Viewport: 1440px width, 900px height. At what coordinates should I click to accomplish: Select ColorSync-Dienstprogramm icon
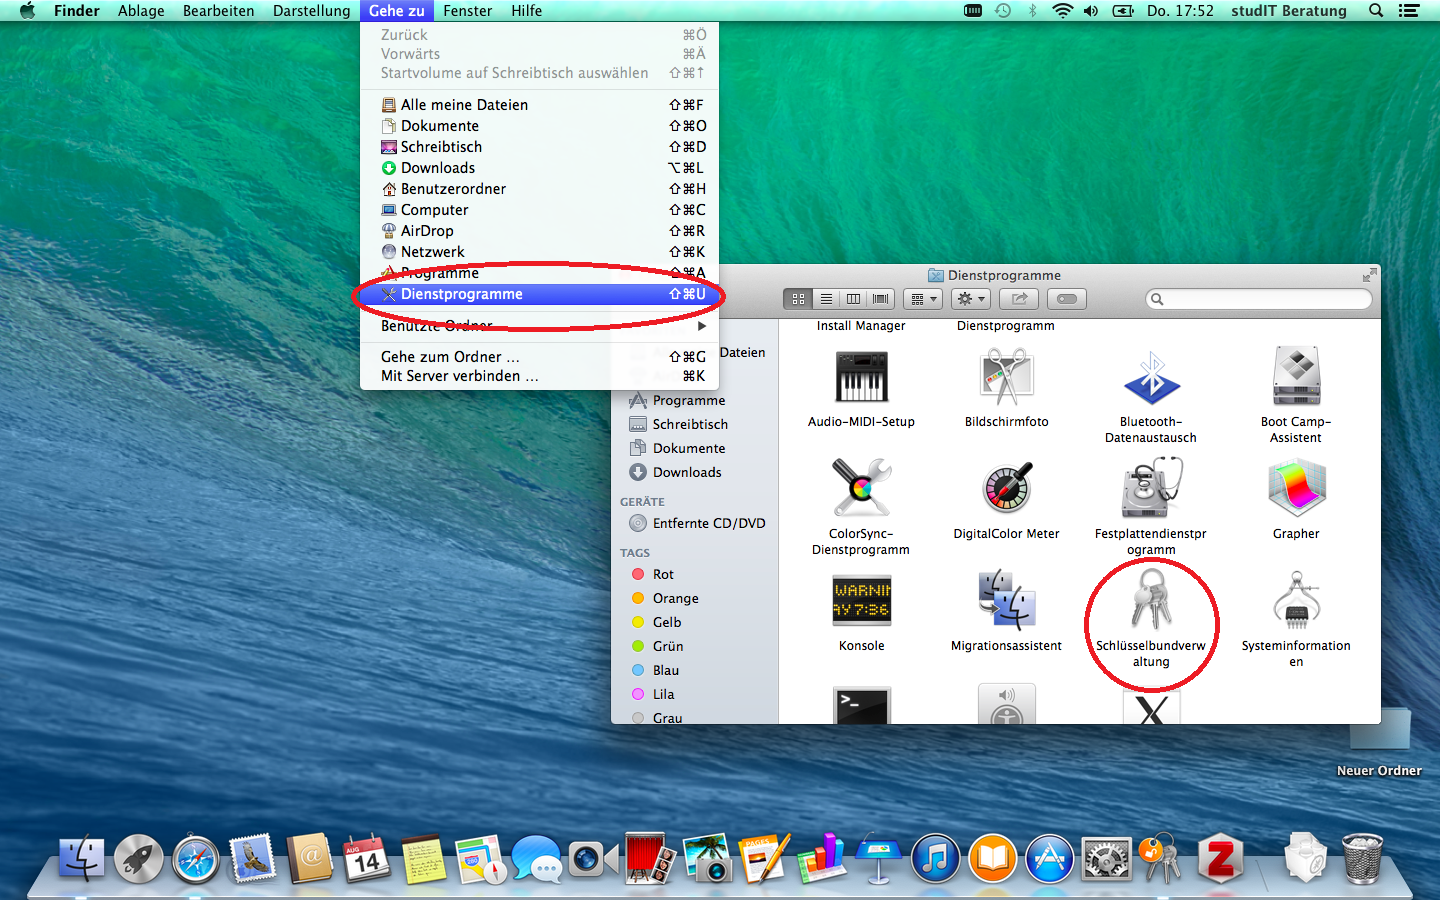861,488
